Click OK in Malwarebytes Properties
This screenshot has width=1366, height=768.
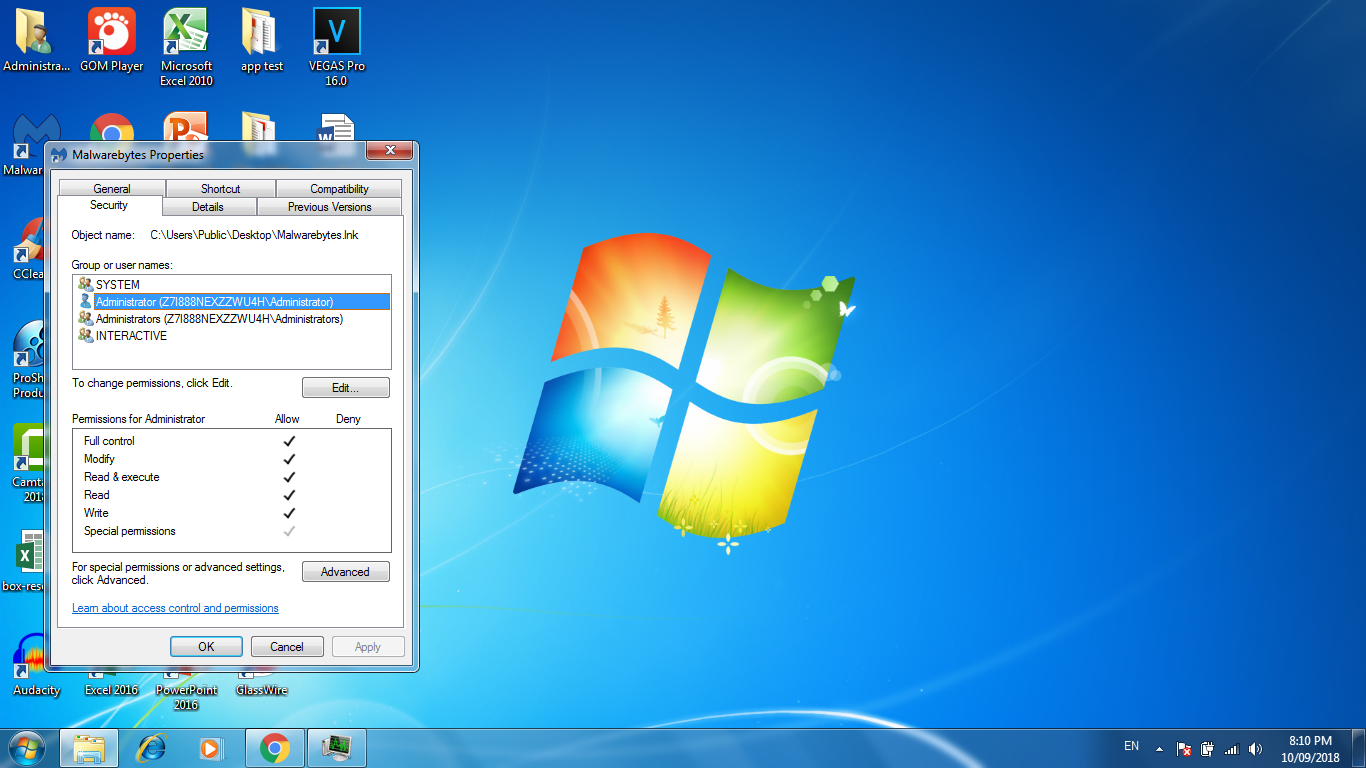coord(206,647)
